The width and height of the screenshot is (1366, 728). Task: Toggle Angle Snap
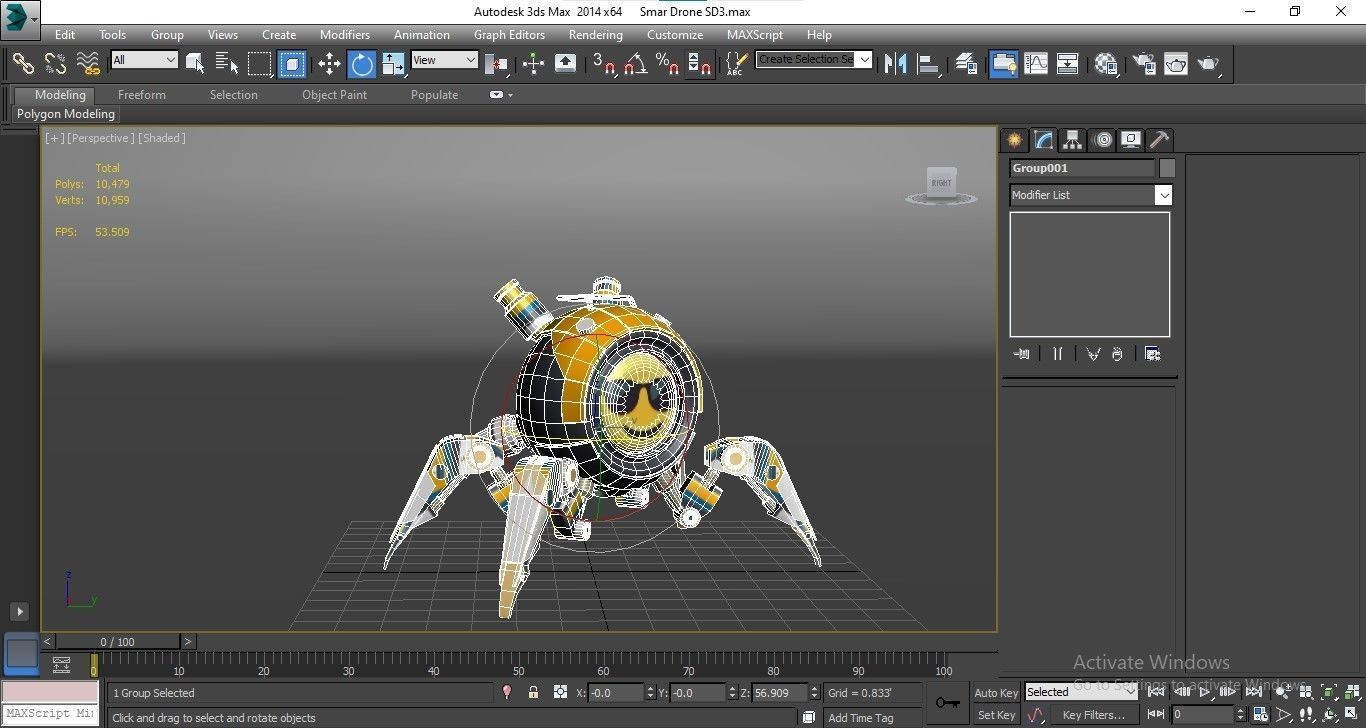click(635, 63)
